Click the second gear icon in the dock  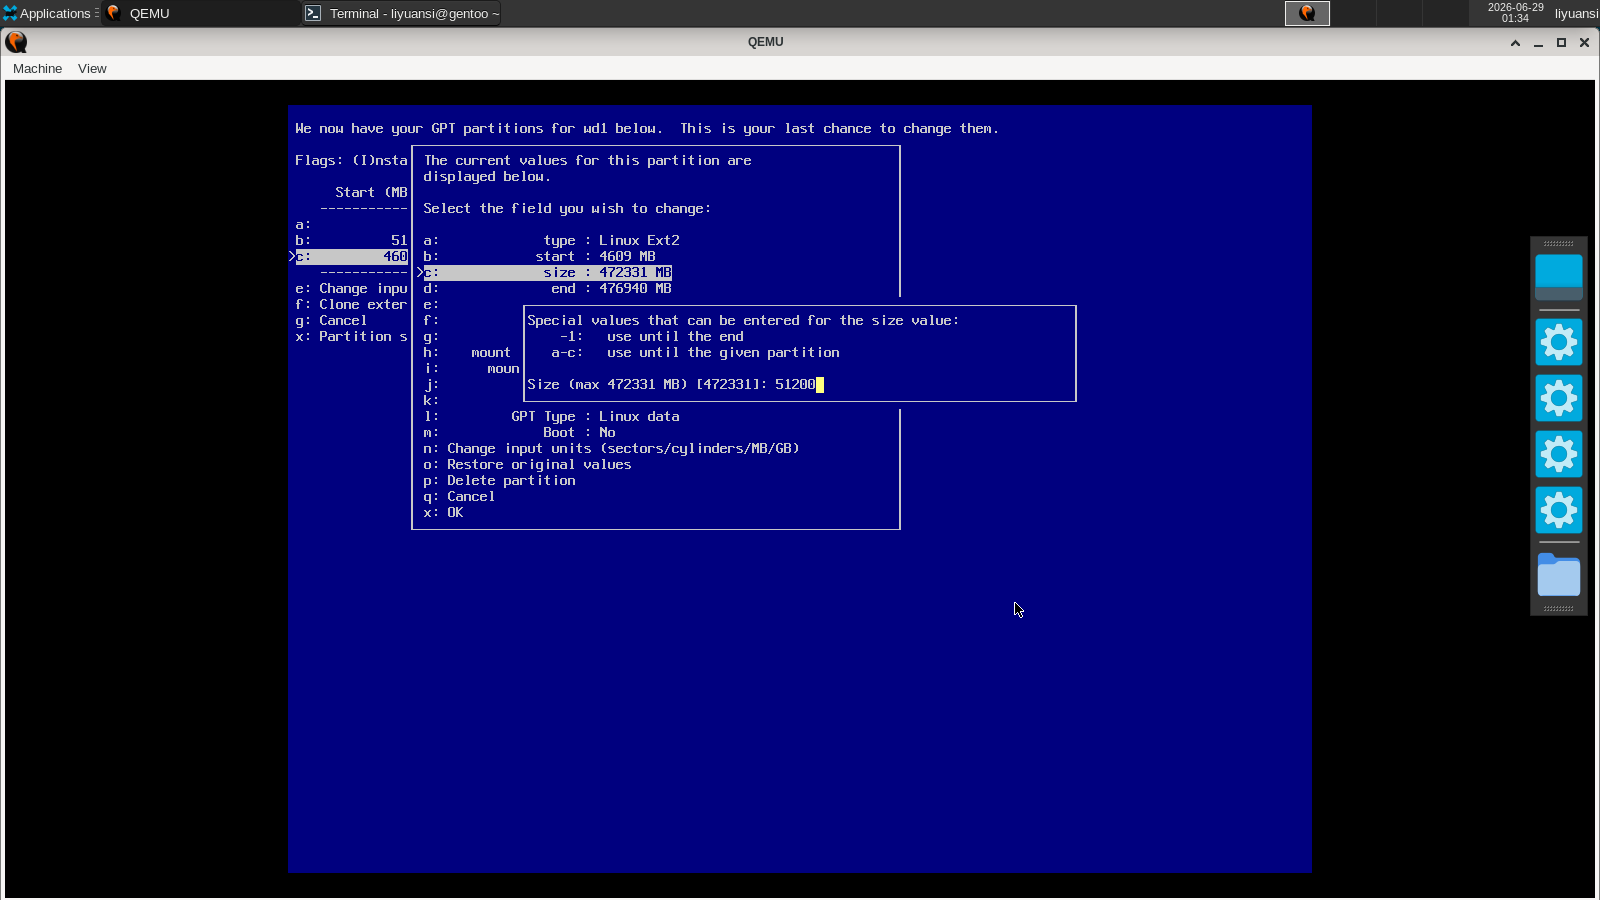[1559, 399]
